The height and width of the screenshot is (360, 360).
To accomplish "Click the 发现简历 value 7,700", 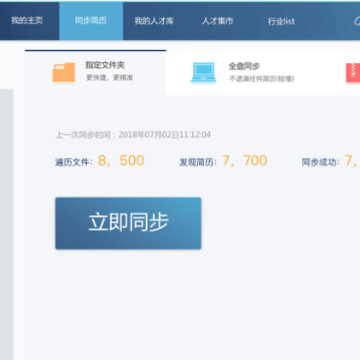I will (245, 161).
